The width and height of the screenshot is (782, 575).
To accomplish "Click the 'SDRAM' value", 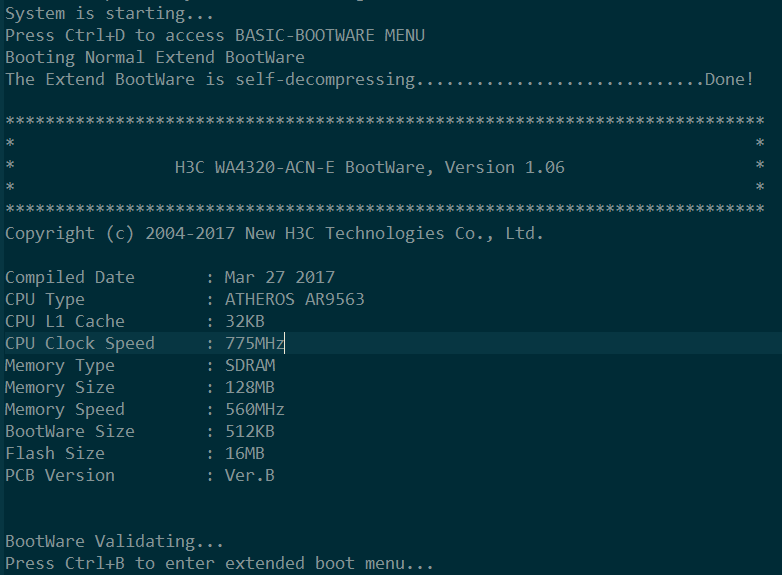I will pyautogui.click(x=250, y=365).
